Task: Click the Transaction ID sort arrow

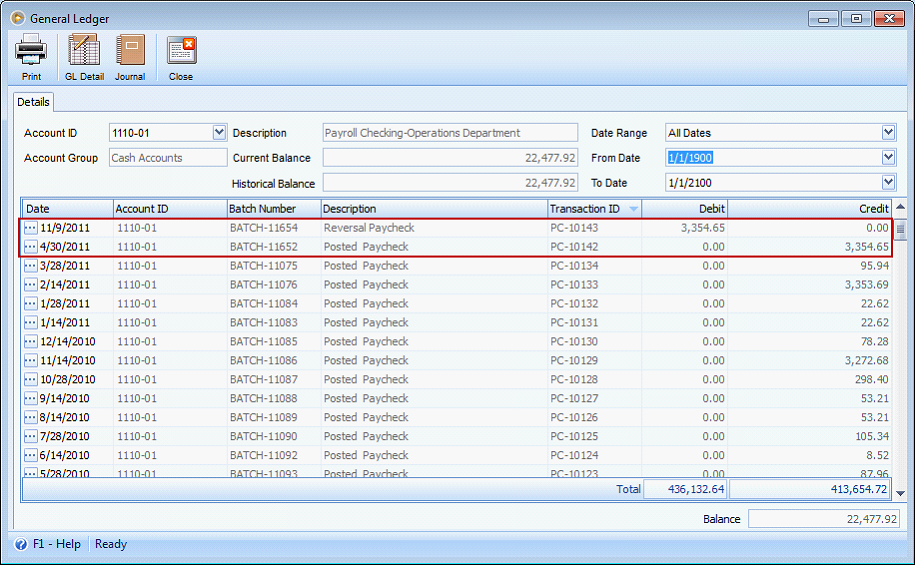Action: 633,209
